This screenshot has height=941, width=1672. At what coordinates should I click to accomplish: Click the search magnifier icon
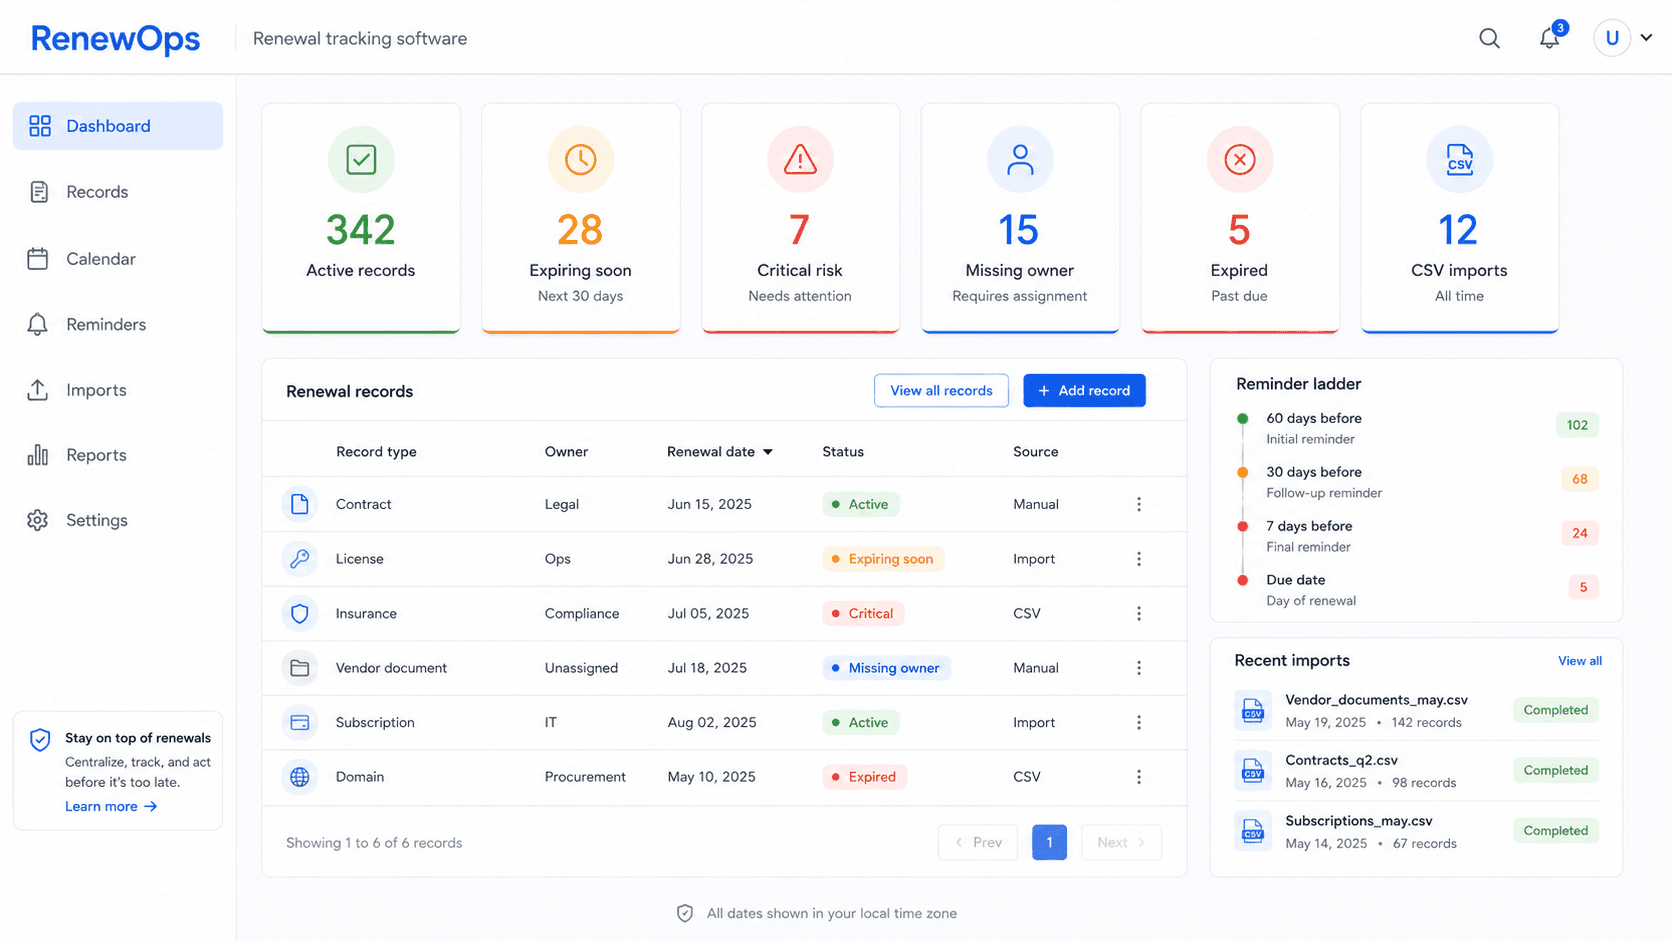pyautogui.click(x=1489, y=38)
